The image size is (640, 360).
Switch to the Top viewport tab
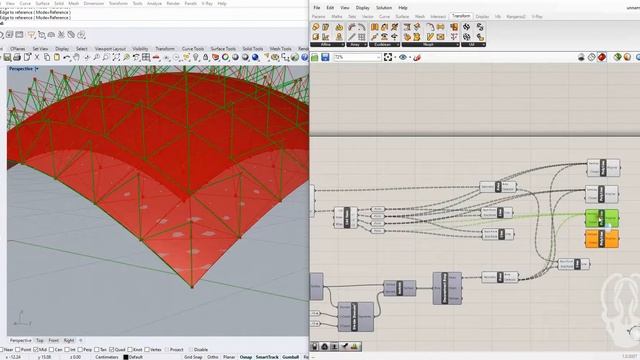click(40, 340)
